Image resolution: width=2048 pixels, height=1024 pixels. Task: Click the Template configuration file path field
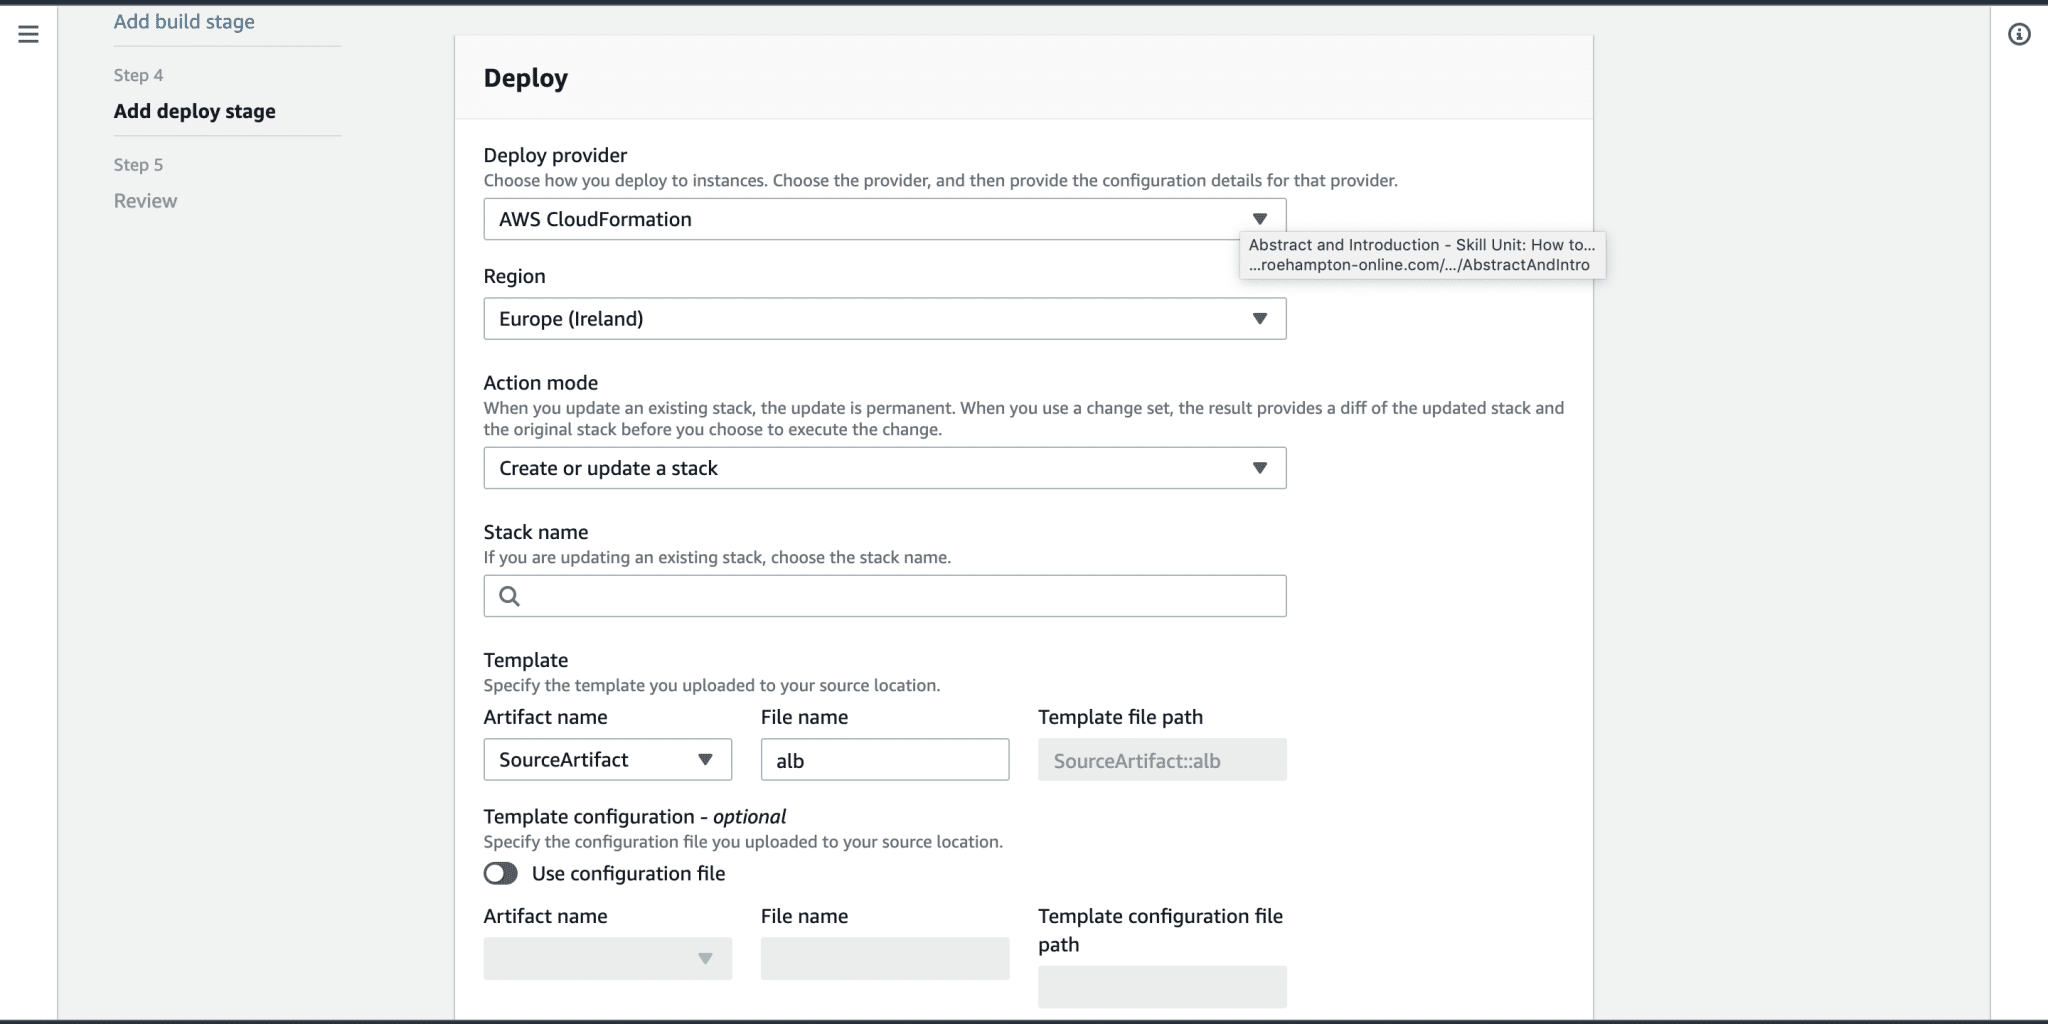click(x=1161, y=987)
